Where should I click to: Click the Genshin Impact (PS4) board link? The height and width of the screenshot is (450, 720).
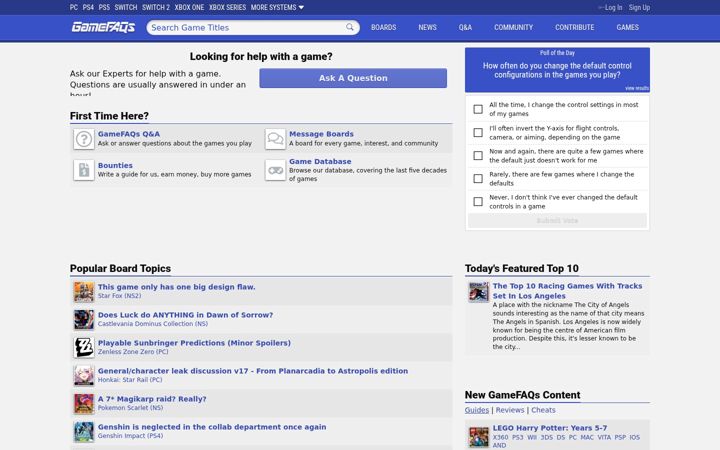130,436
